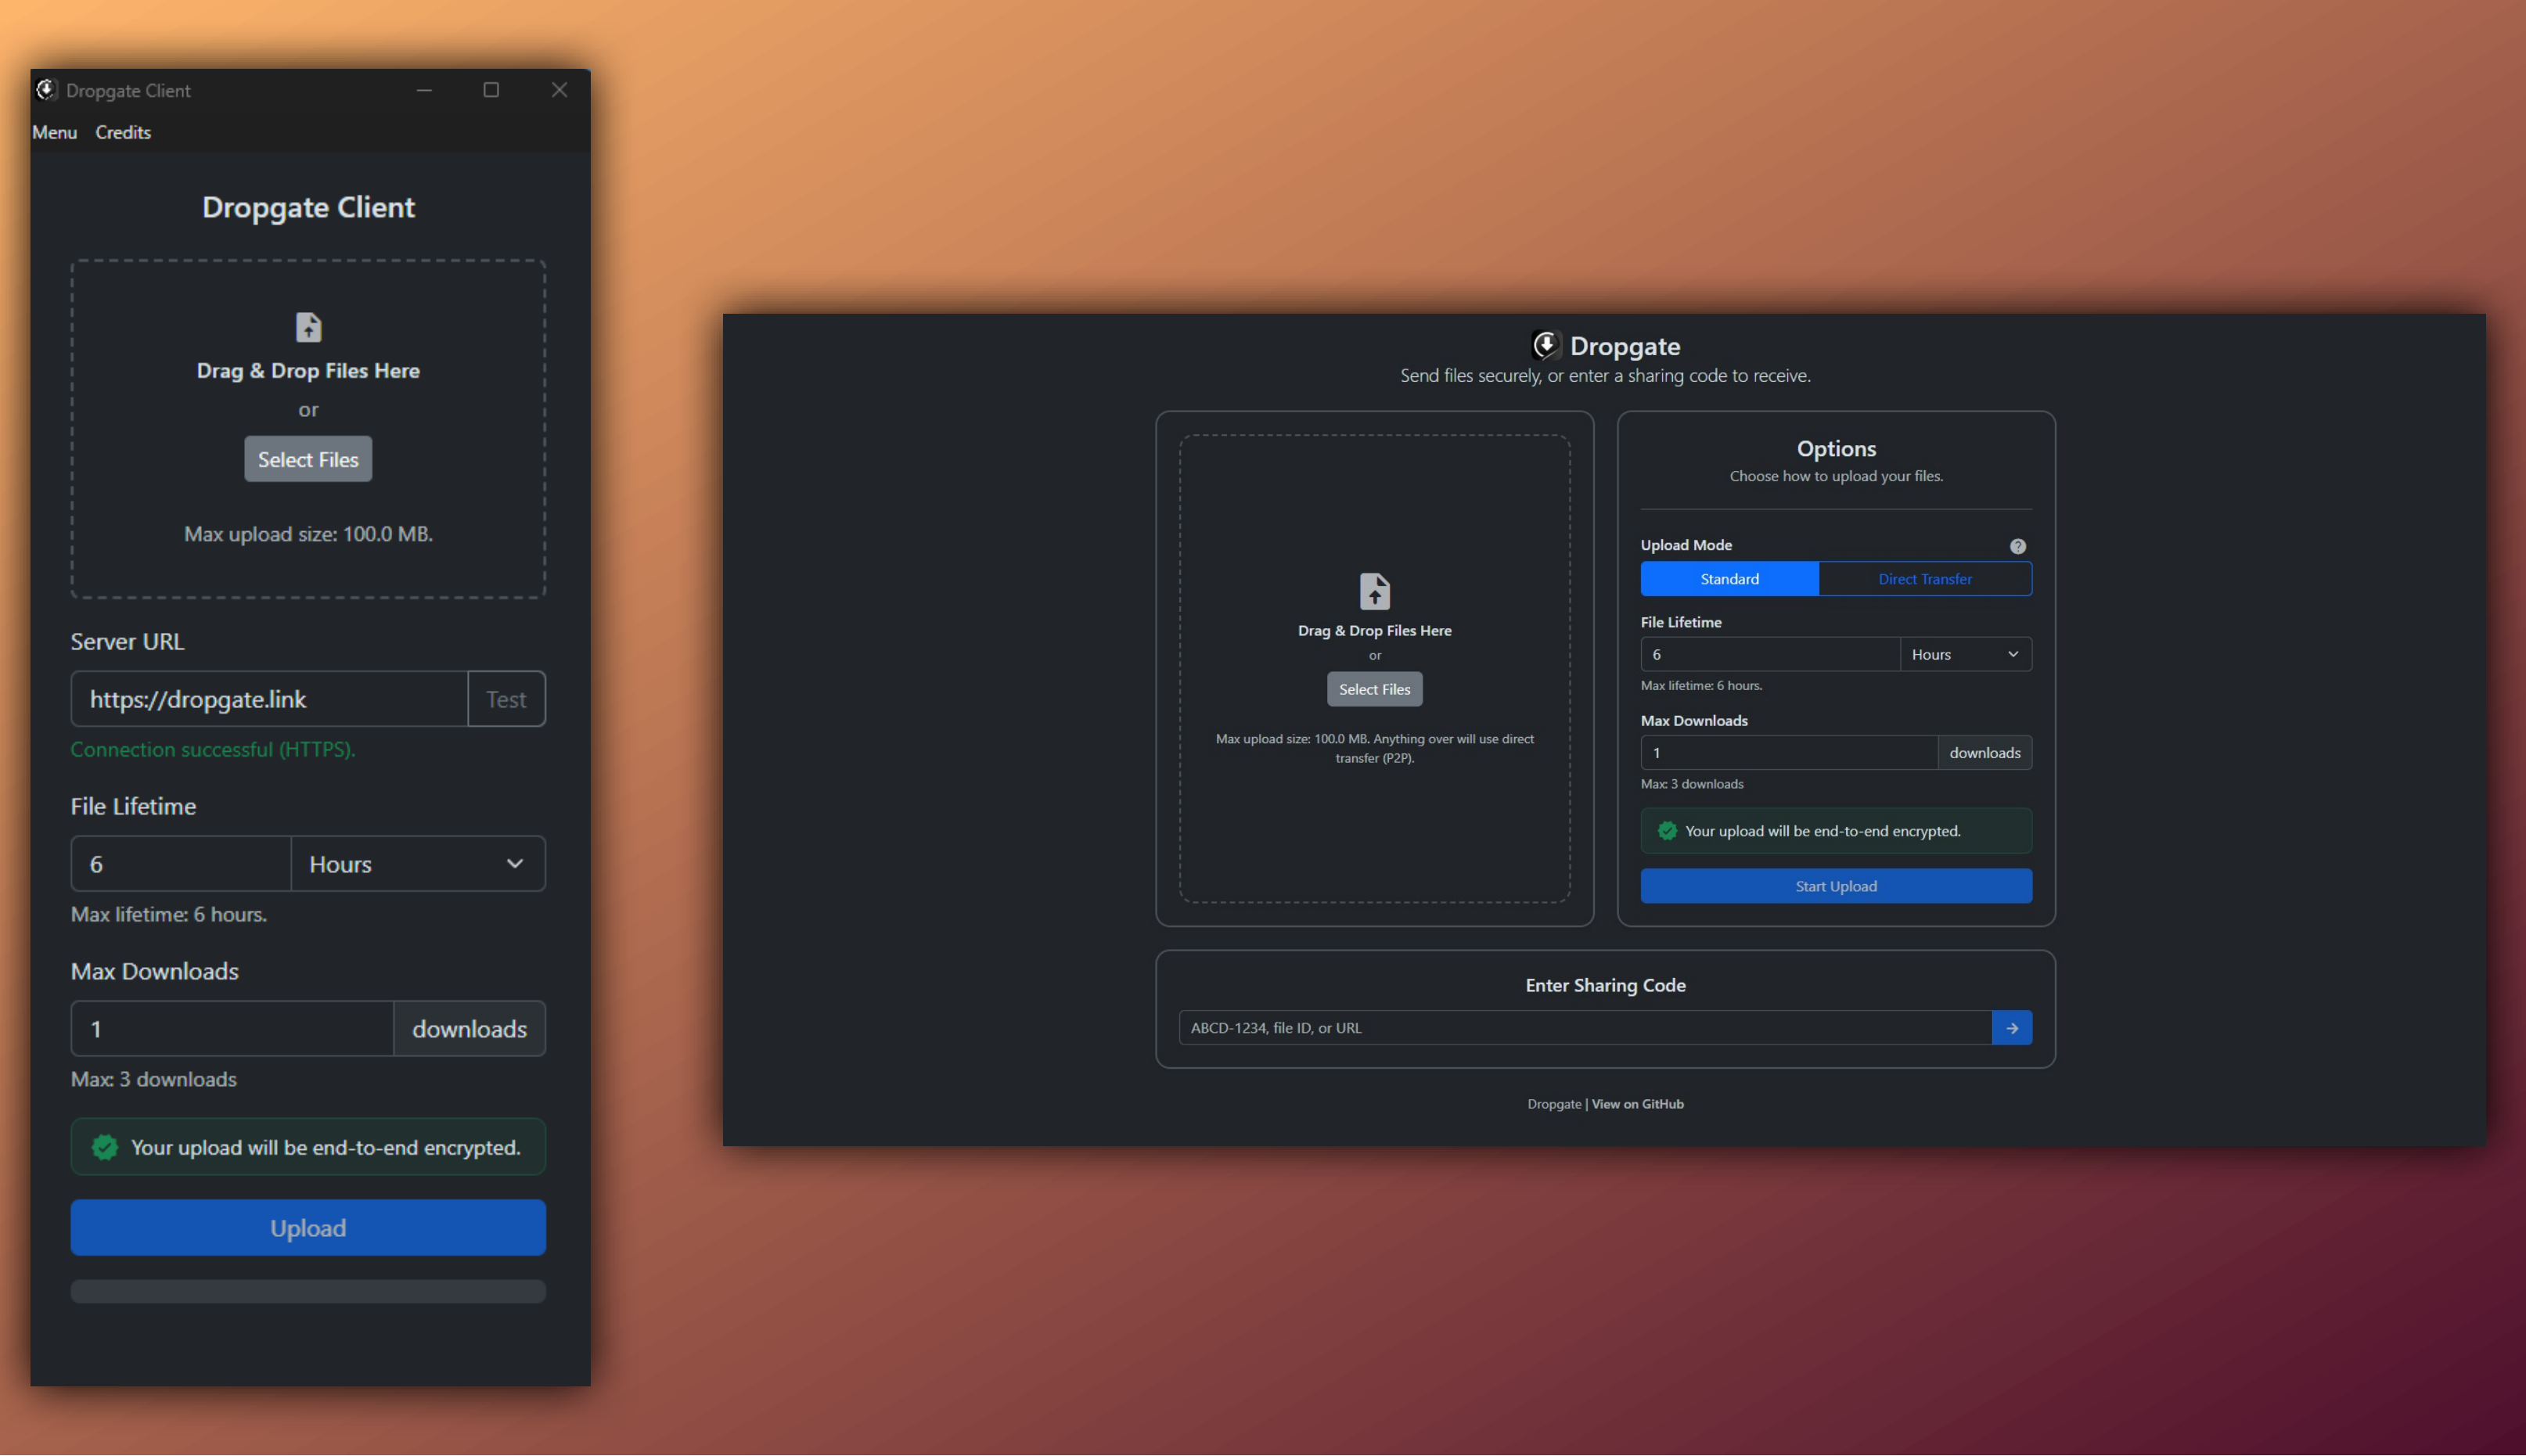Click the Start Upload button
The image size is (2526, 1456).
(x=1836, y=886)
